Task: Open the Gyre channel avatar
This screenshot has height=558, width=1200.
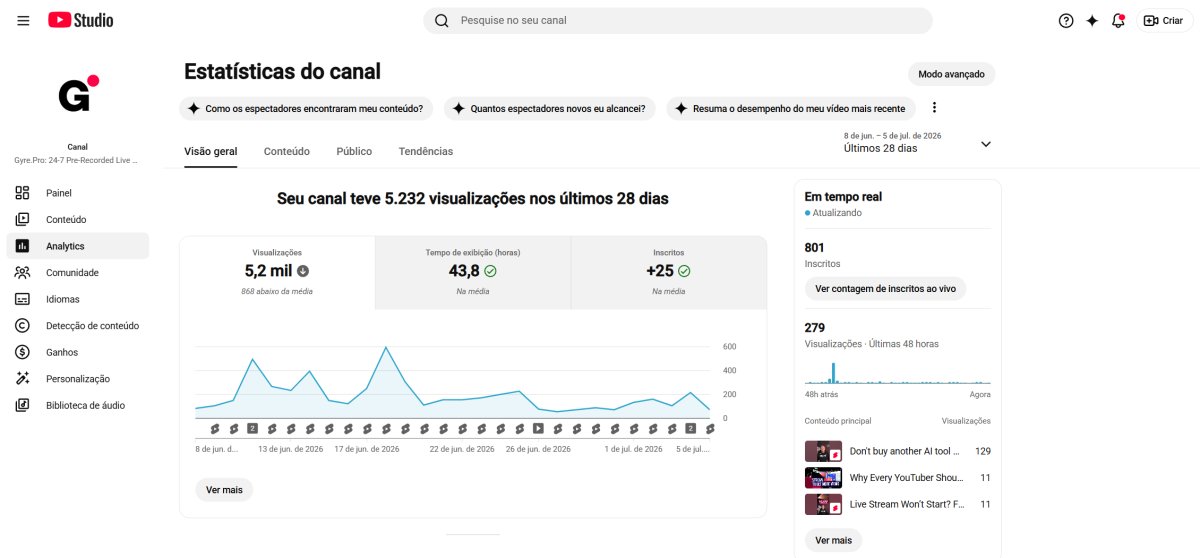Action: (x=77, y=96)
